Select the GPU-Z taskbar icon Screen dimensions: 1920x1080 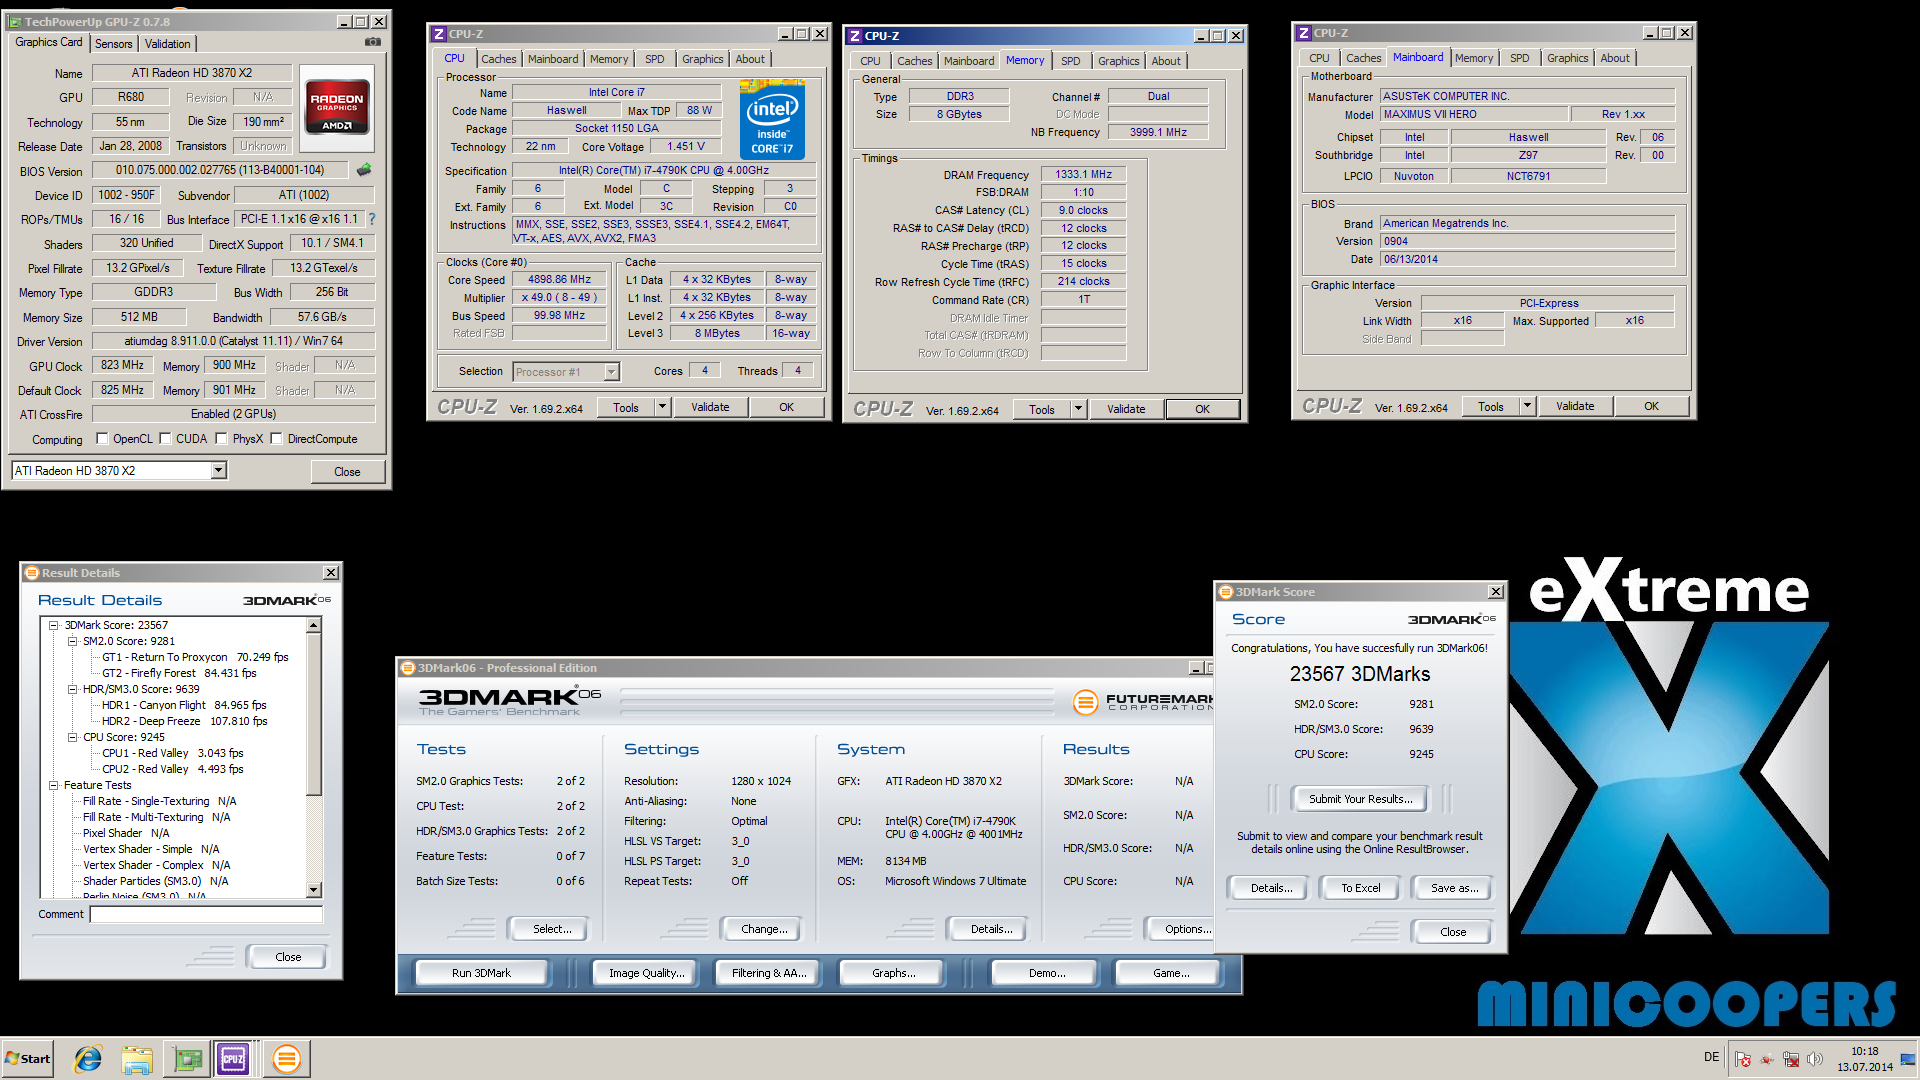point(187,1058)
